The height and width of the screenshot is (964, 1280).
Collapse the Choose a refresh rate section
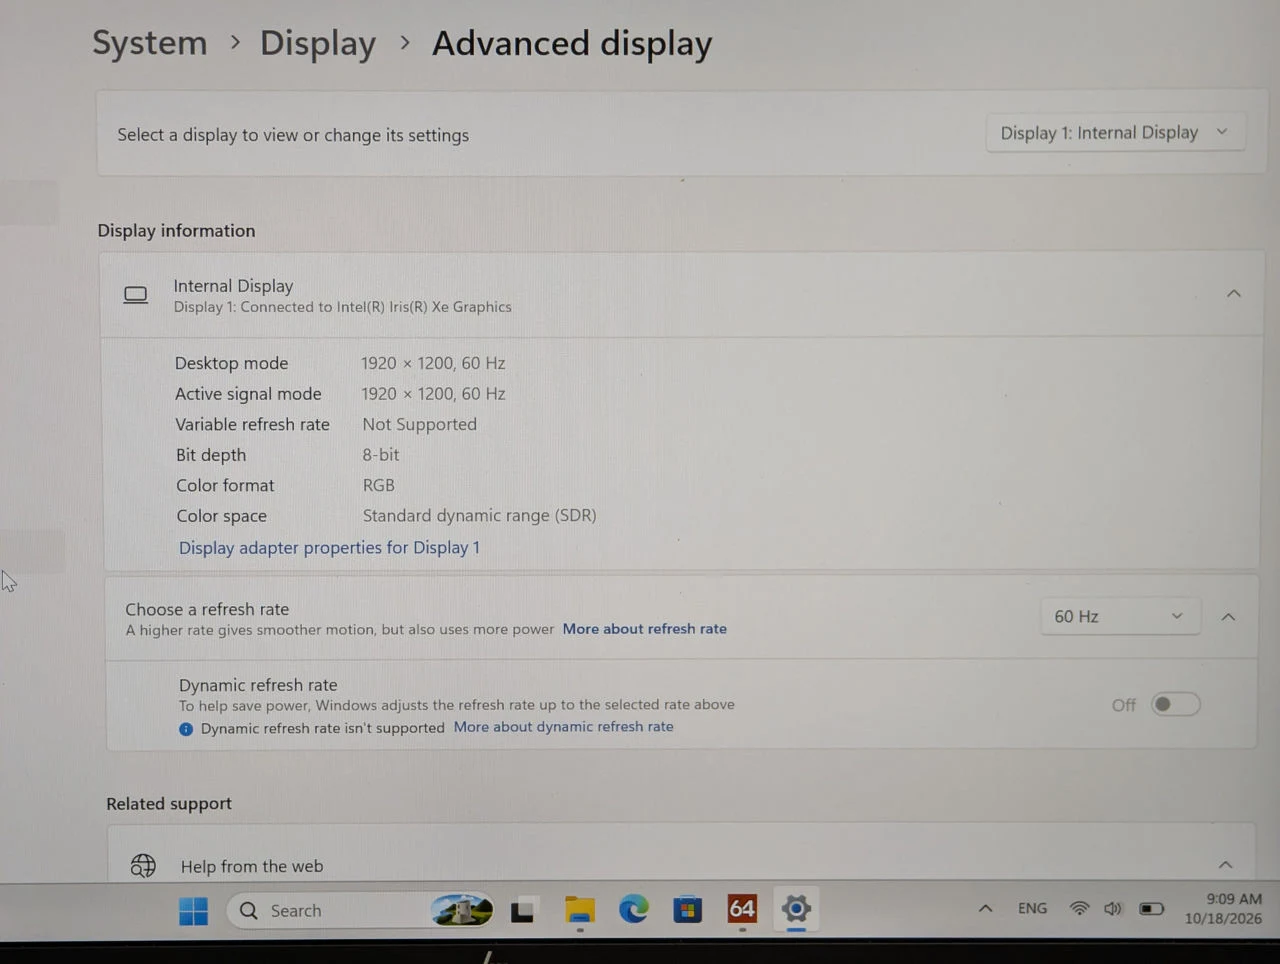(1228, 617)
